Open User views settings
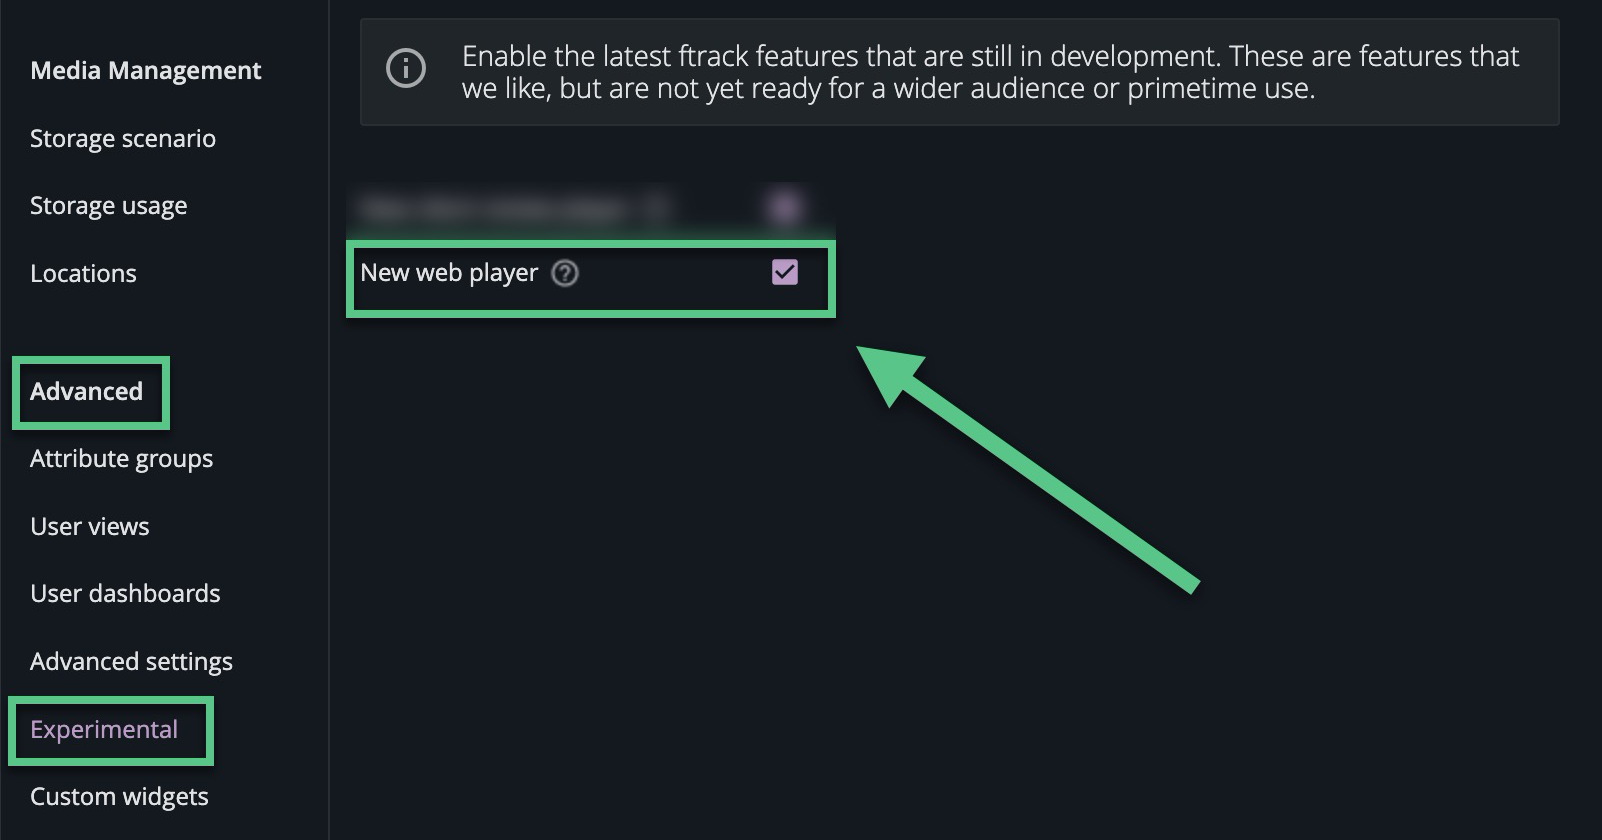 coord(89,526)
